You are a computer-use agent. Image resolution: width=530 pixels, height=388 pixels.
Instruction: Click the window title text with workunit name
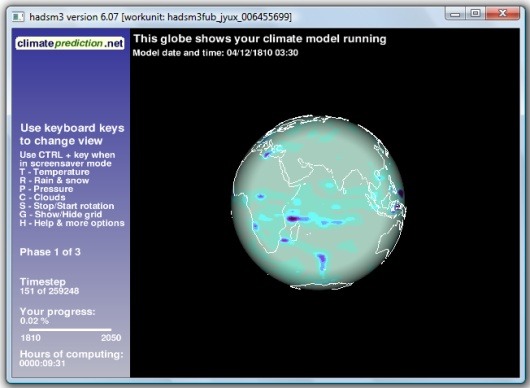(x=160, y=17)
